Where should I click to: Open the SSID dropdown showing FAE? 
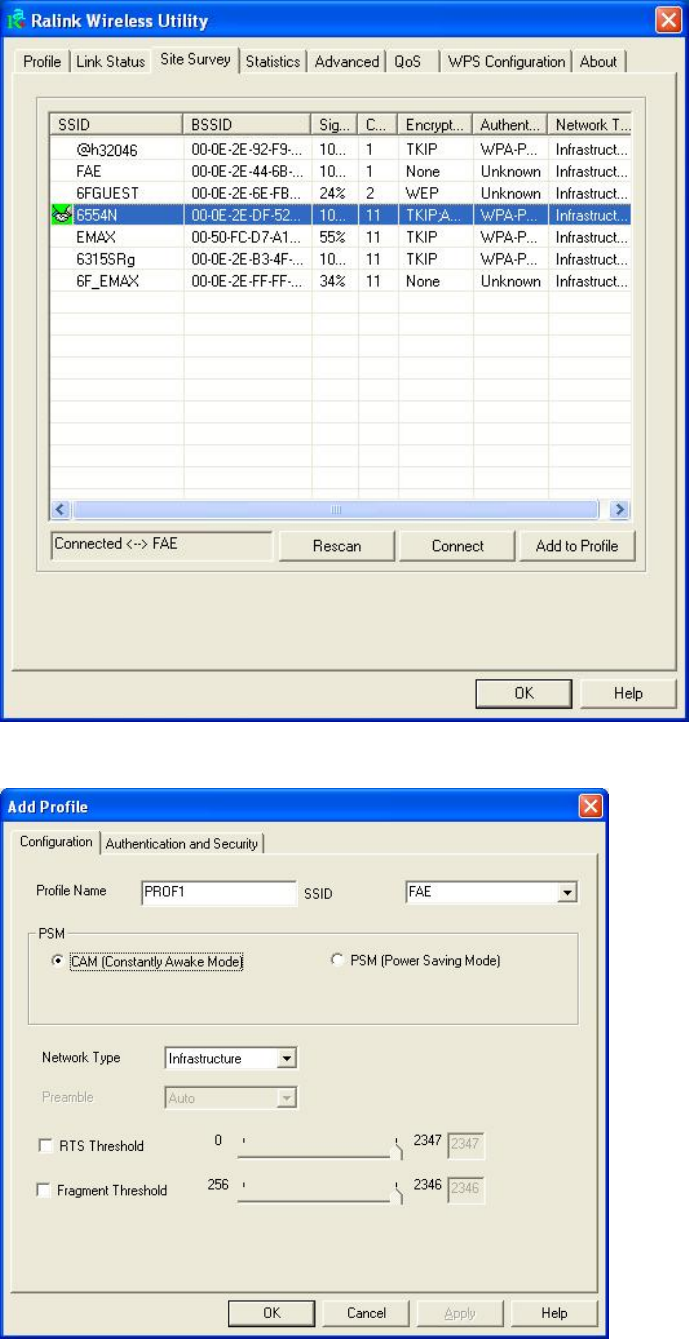570,893
